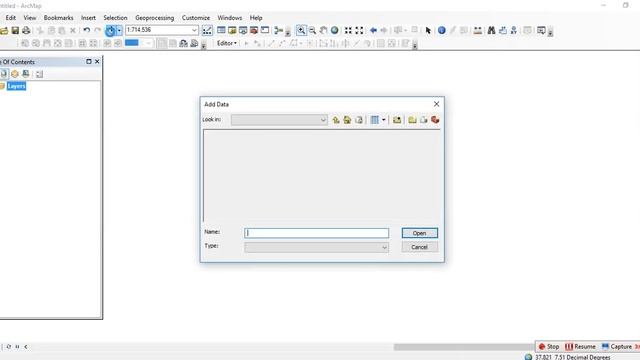Image resolution: width=640 pixels, height=360 pixels.
Task: Click Up One Level icon in Add Data
Action: [336, 120]
